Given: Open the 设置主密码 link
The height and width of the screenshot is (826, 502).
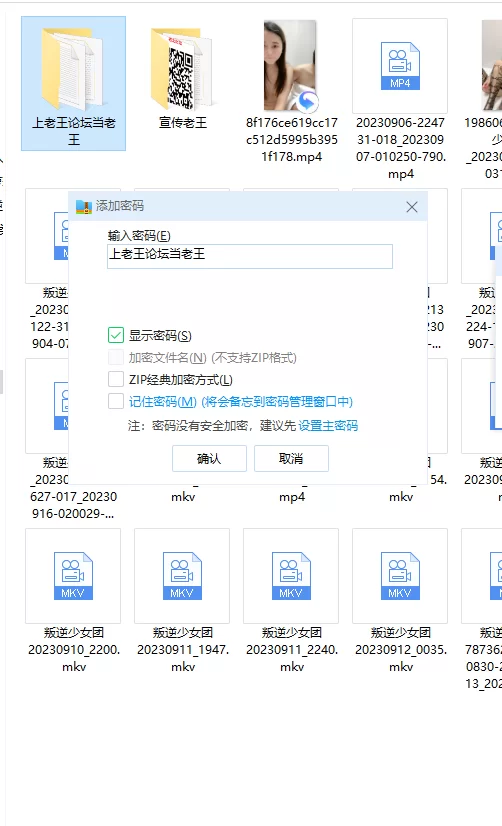Looking at the screenshot, I should pyautogui.click(x=328, y=426).
